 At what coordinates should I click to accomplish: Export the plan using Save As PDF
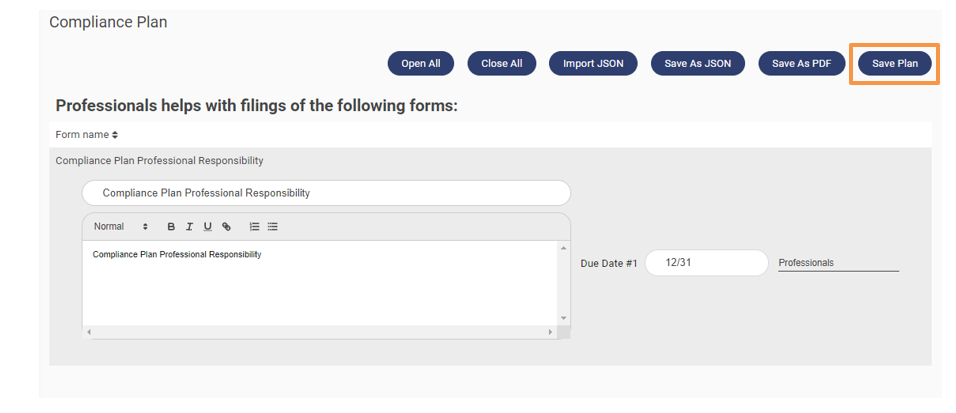tap(801, 63)
